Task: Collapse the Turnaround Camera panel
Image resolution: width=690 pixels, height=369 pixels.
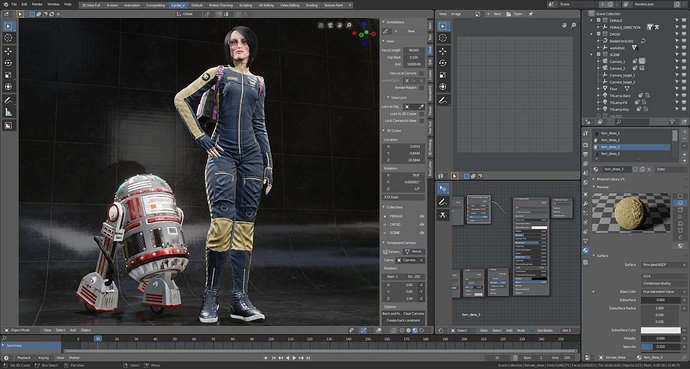Action: click(384, 243)
